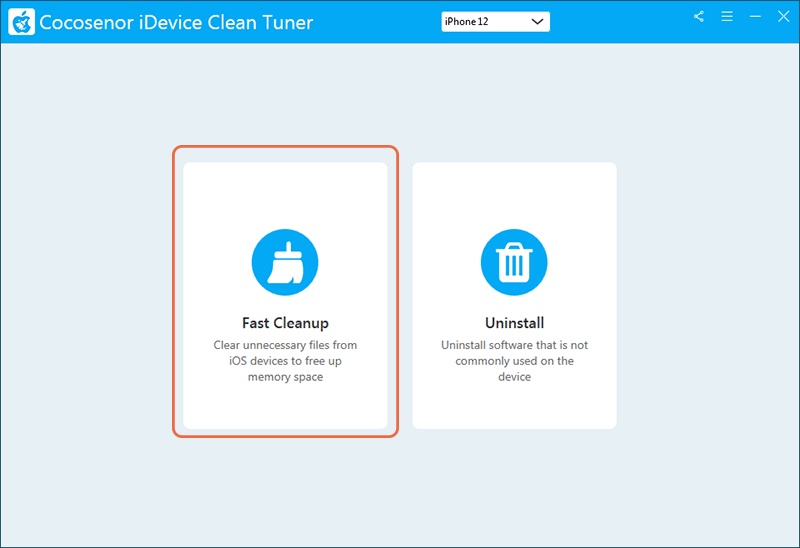Select the Fast Cleanup title text
This screenshot has width=800, height=548.
(x=285, y=323)
